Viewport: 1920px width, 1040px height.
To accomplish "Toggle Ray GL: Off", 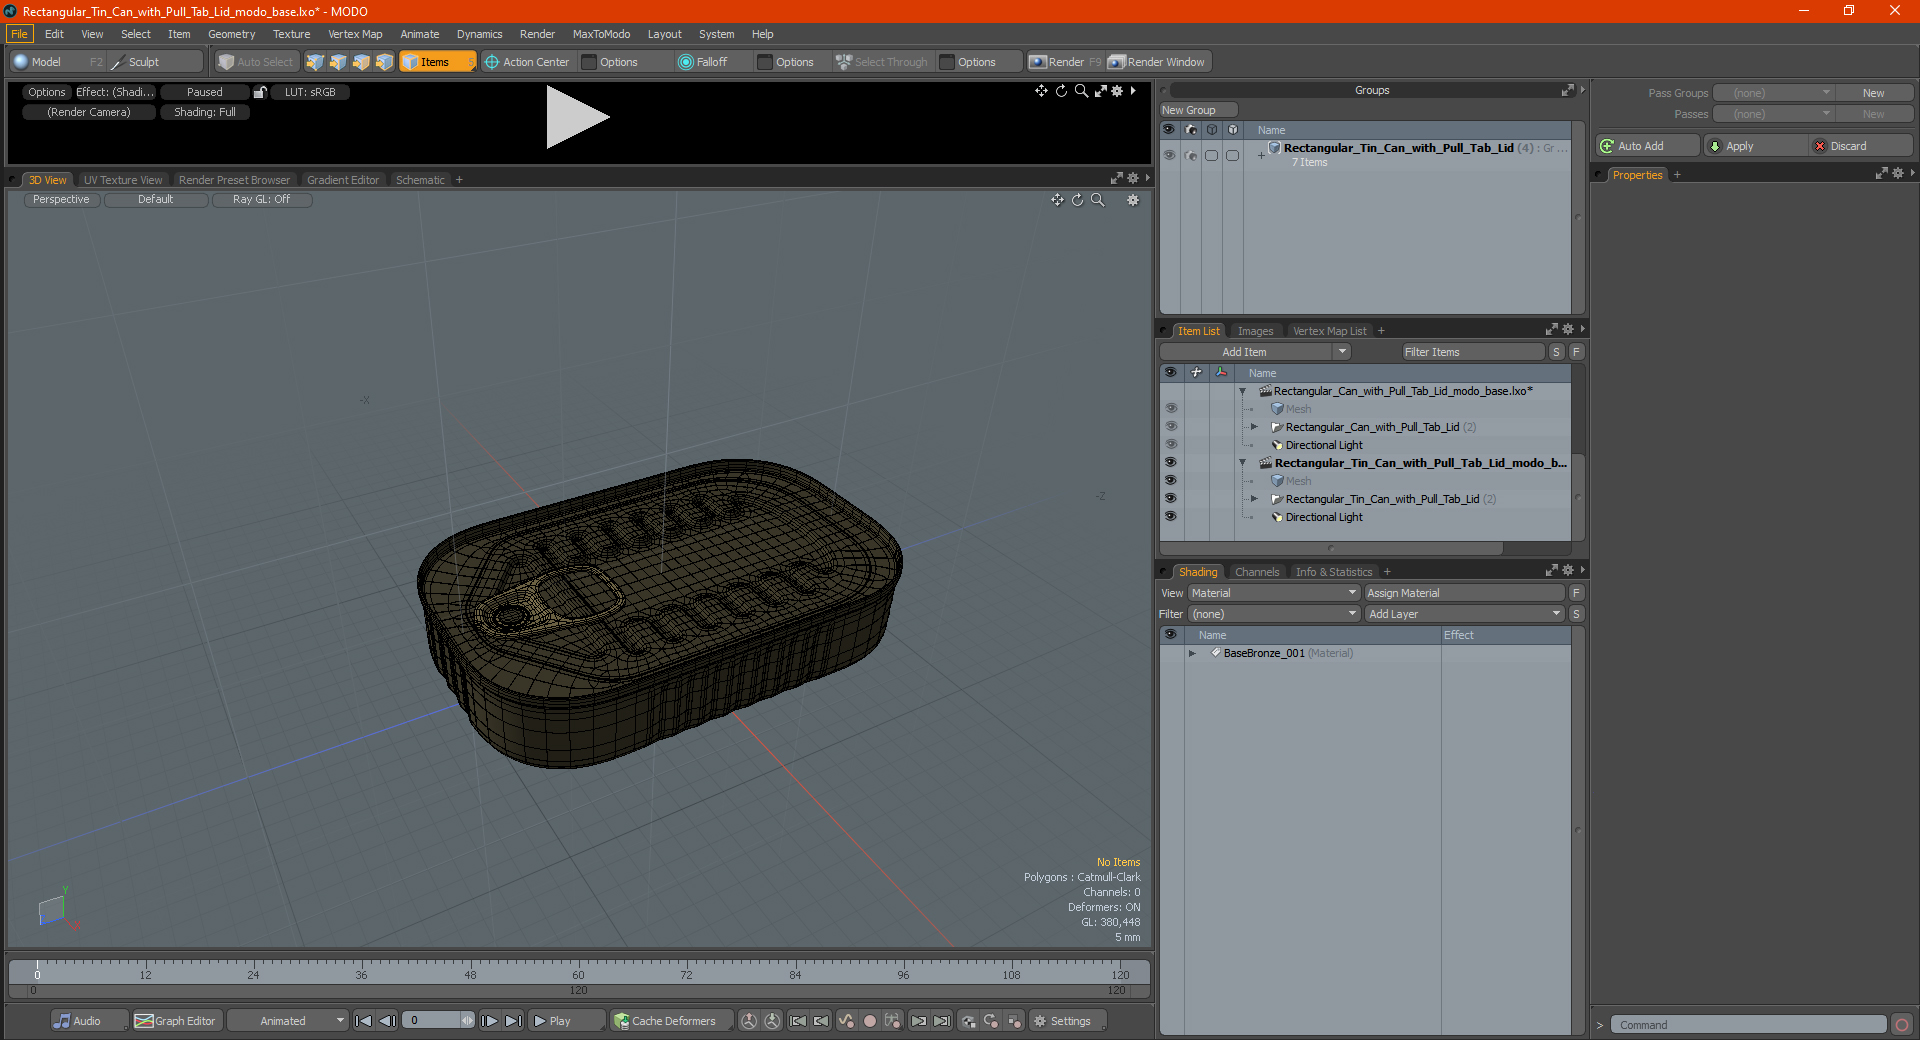I will (262, 200).
